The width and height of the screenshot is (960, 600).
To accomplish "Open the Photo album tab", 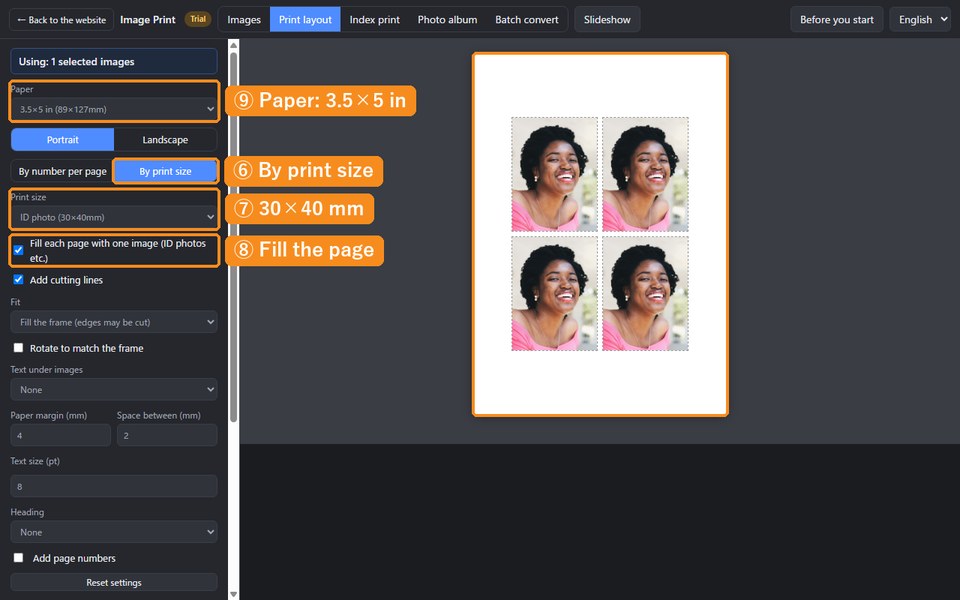I will click(x=447, y=20).
